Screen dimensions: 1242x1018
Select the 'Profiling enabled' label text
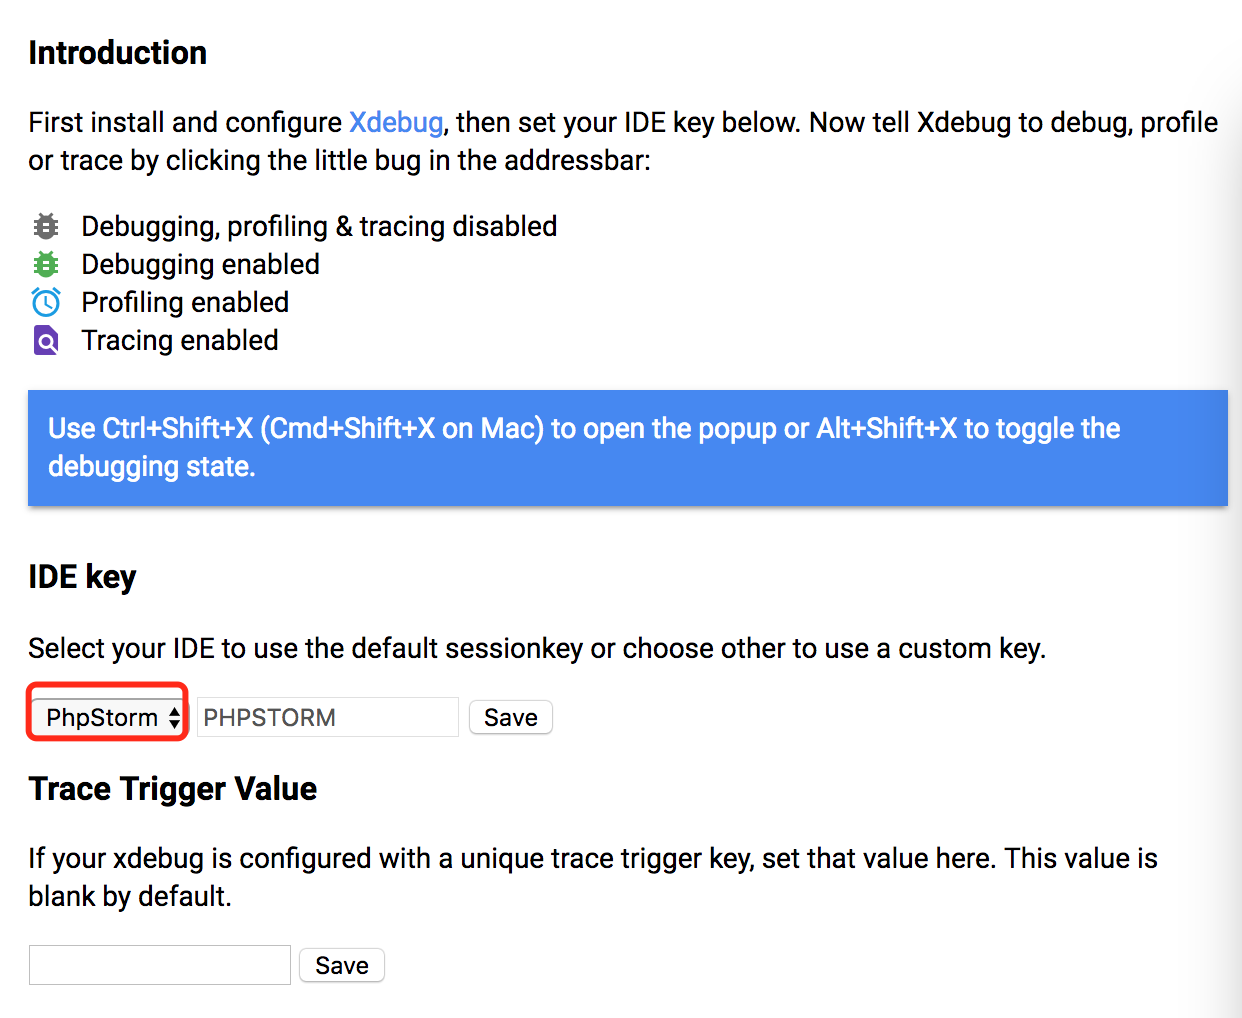pos(185,303)
